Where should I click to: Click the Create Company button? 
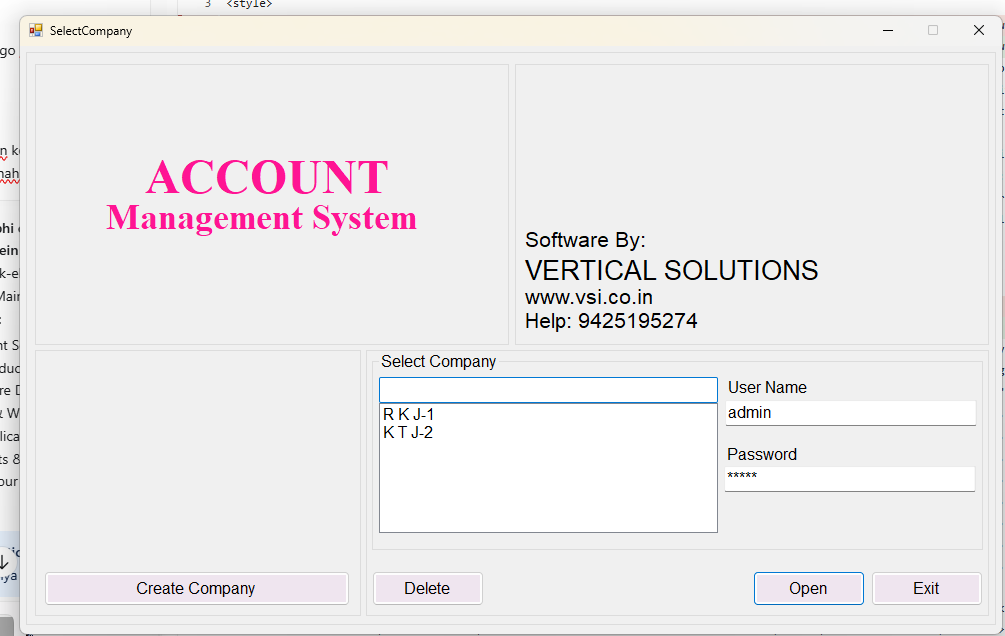coord(197,588)
